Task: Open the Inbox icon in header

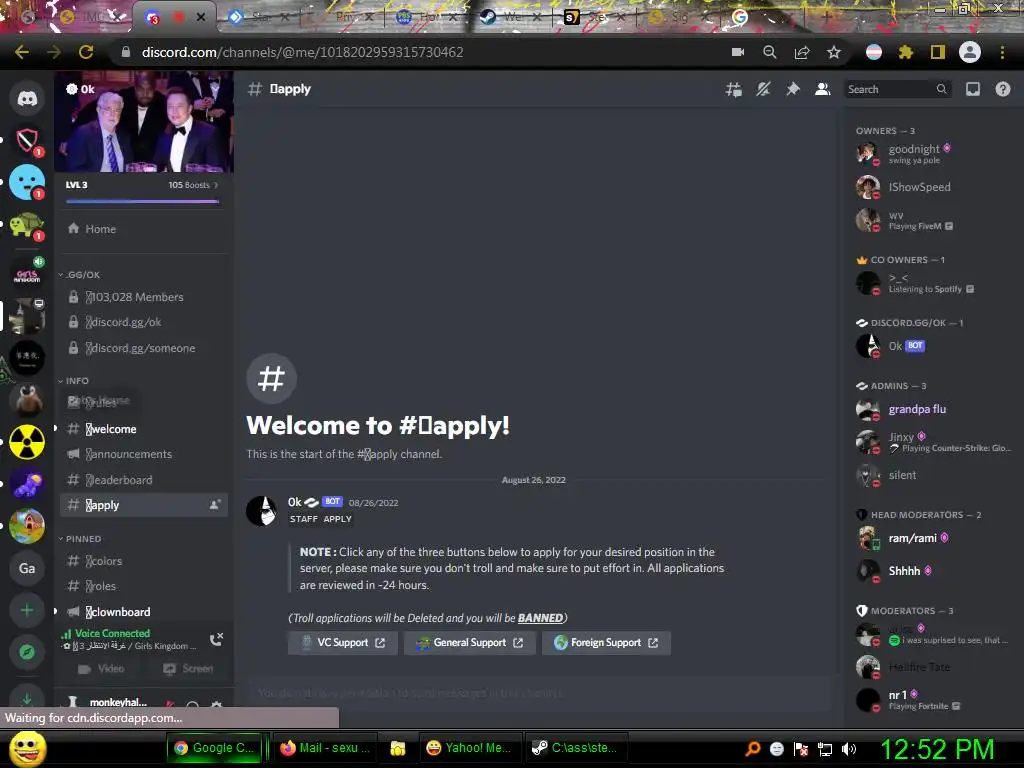Action: [972, 89]
